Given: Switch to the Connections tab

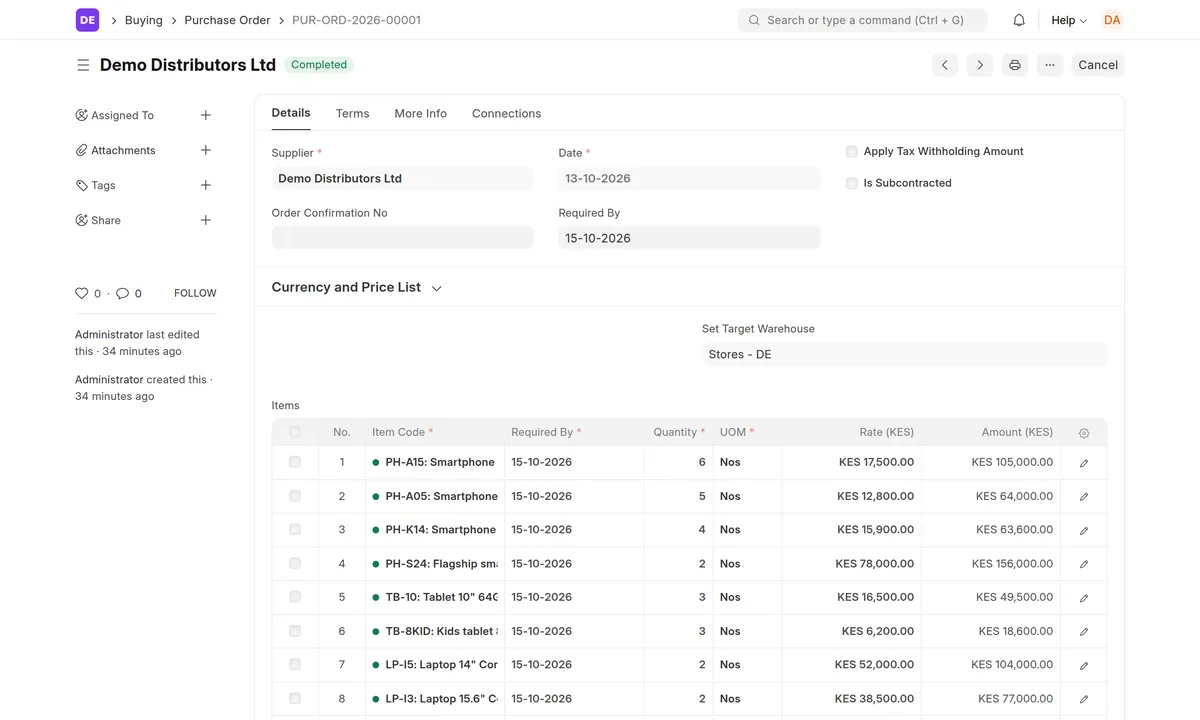Looking at the screenshot, I should point(506,114).
